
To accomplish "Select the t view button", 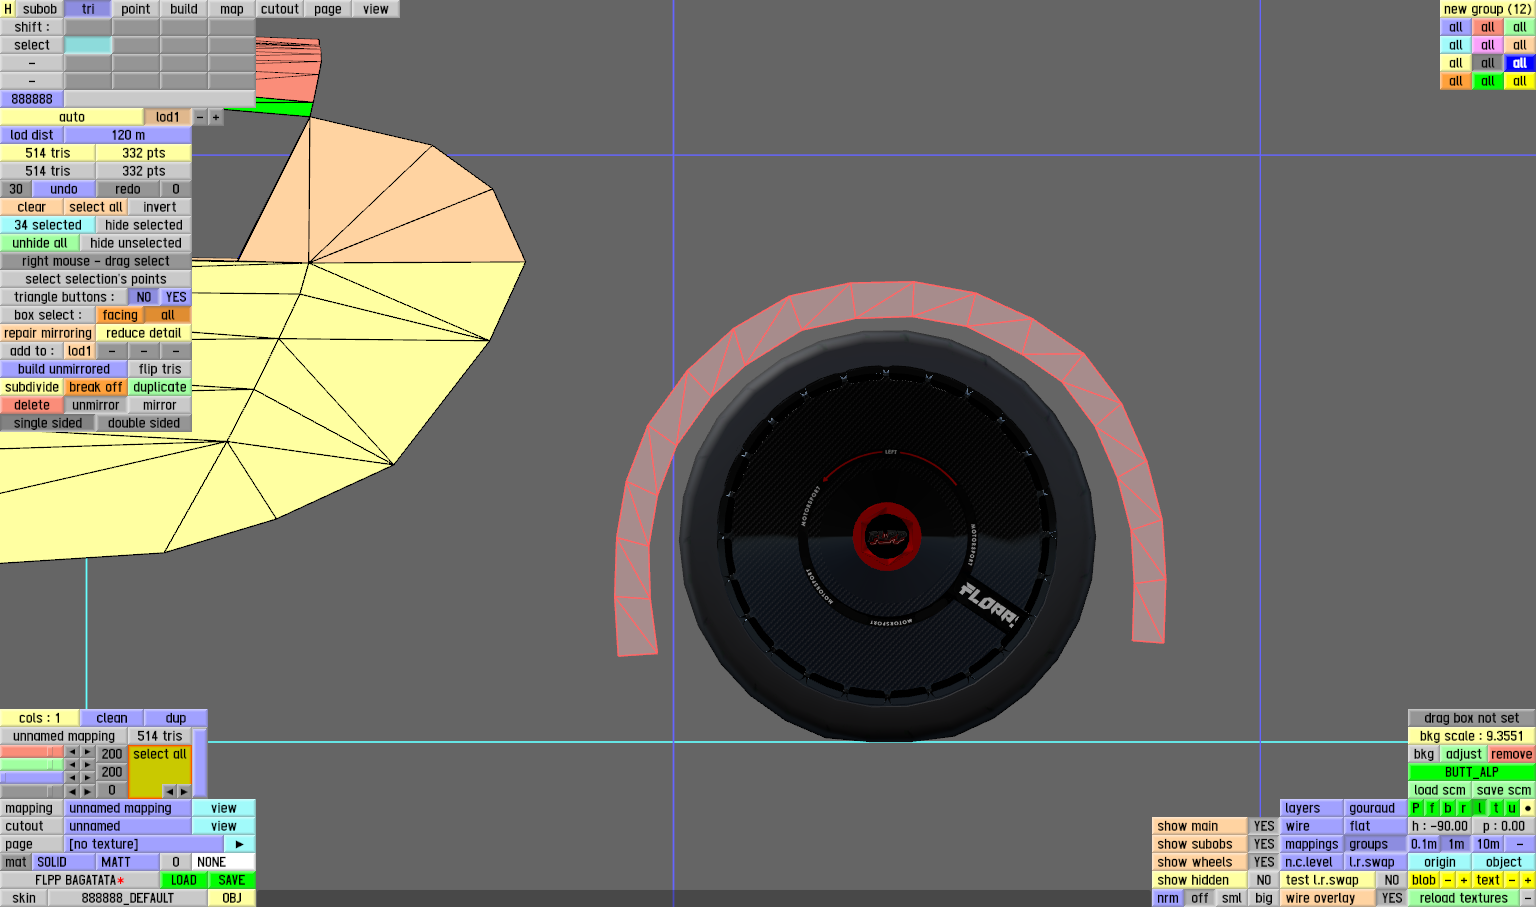I will pyautogui.click(x=1496, y=808).
